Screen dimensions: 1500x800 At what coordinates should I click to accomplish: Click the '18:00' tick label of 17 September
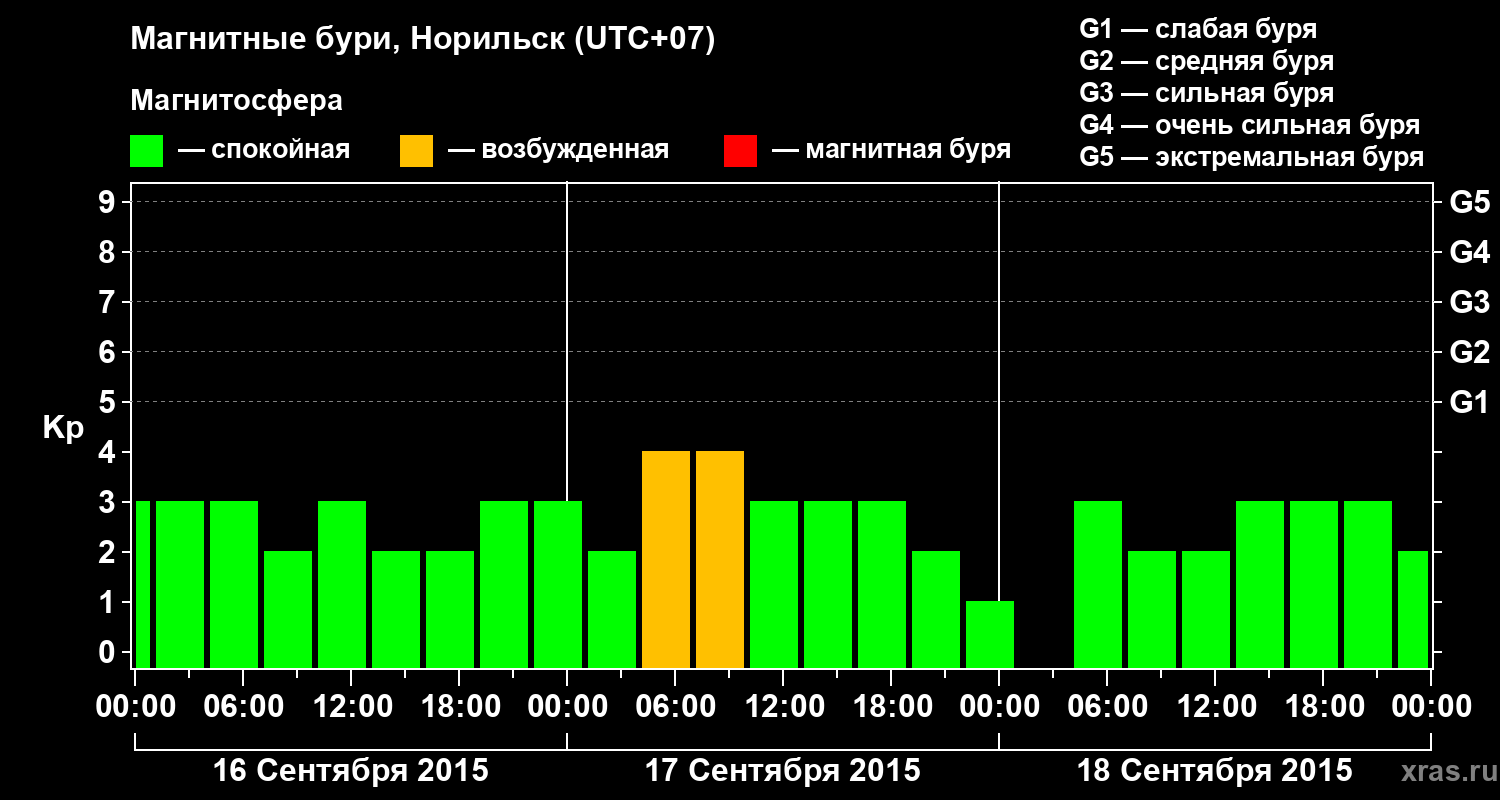click(x=891, y=707)
